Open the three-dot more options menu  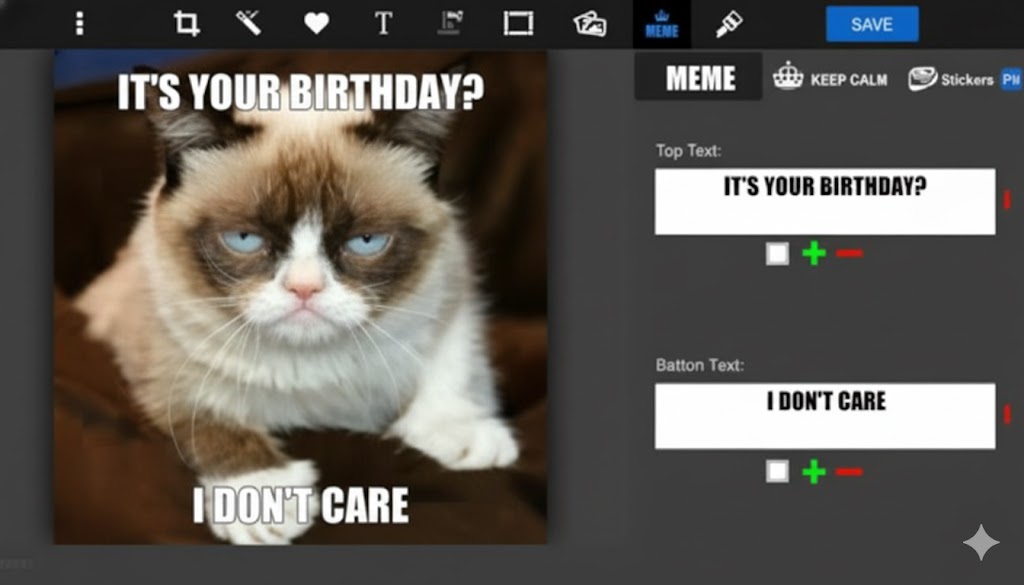point(80,24)
